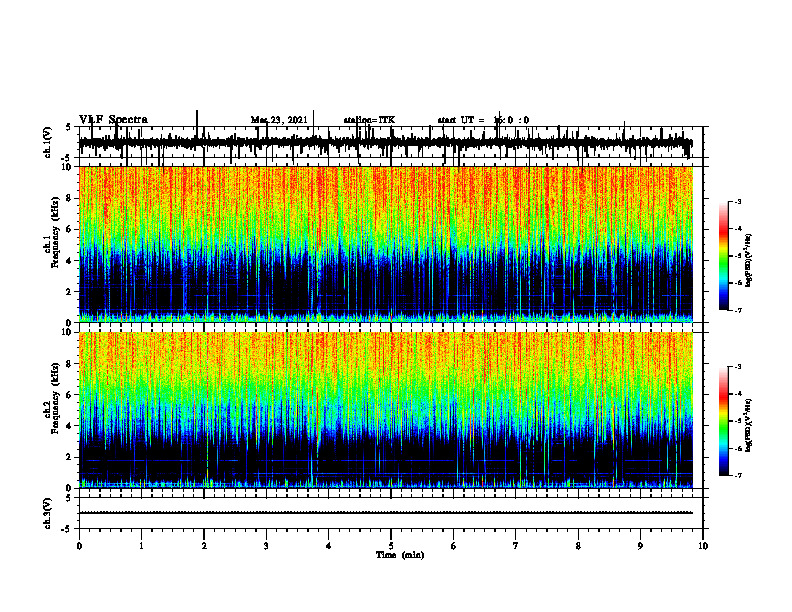
Task: Click time axis tick label "8"
Action: [x=578, y=546]
